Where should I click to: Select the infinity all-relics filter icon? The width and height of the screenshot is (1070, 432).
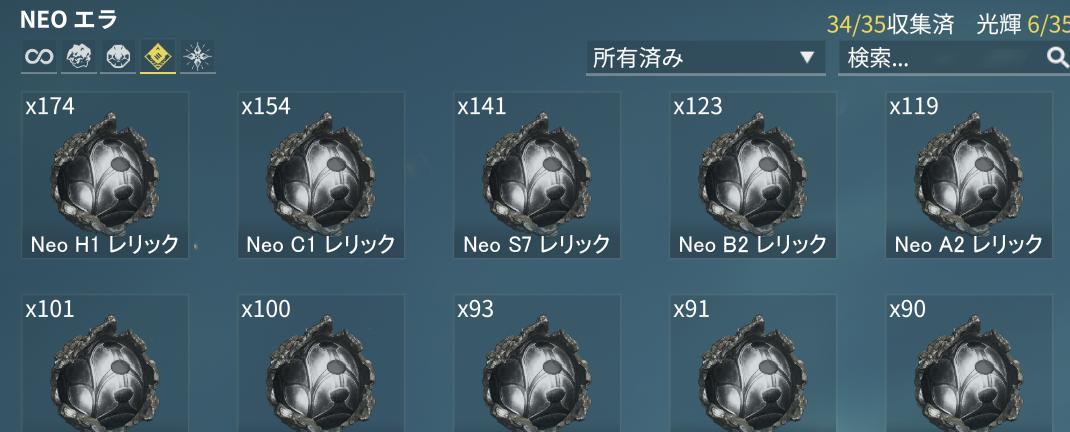point(38,57)
